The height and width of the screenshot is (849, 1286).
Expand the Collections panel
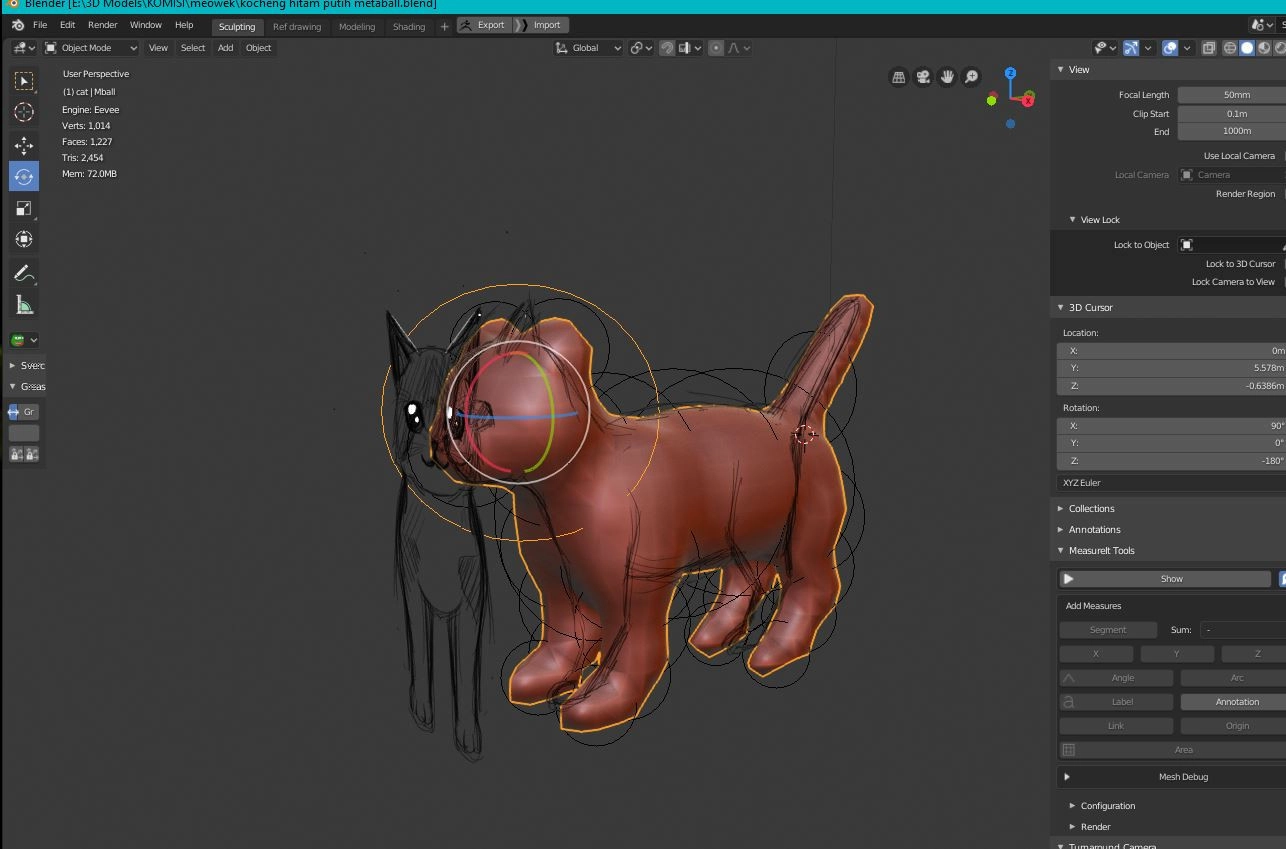coord(1091,509)
